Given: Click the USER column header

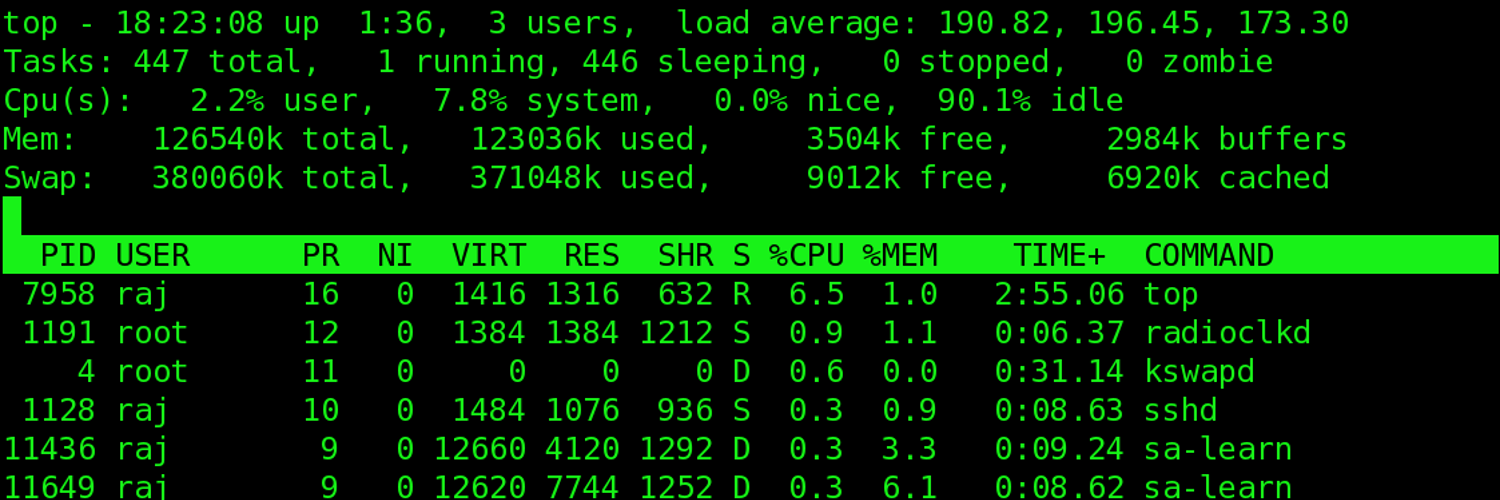Looking at the screenshot, I should 152,256.
